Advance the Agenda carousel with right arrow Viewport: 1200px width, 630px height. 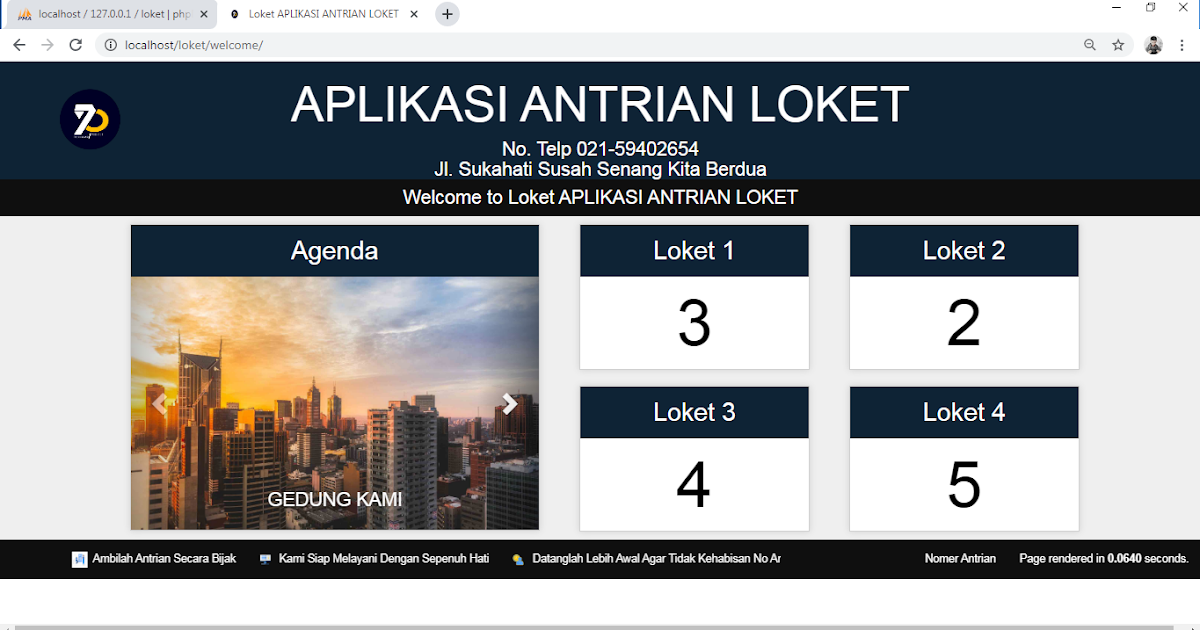tap(509, 404)
